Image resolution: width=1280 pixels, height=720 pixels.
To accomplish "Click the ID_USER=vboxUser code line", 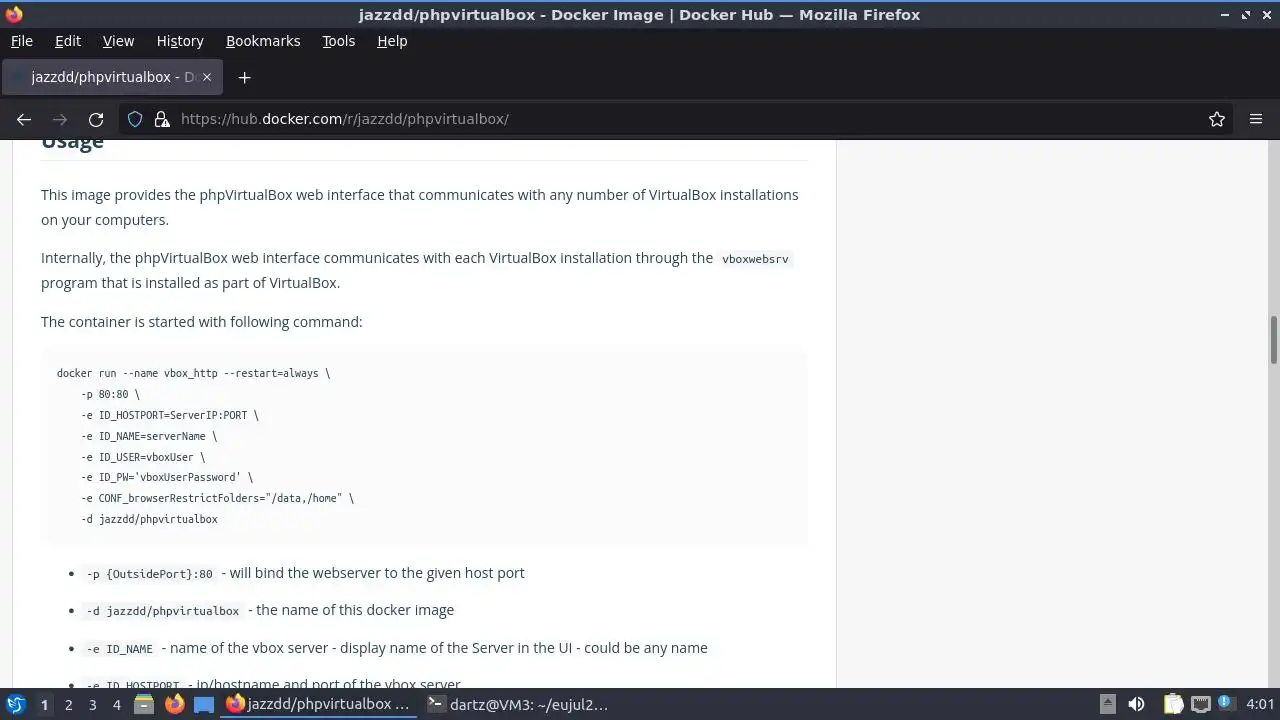I will (x=143, y=457).
